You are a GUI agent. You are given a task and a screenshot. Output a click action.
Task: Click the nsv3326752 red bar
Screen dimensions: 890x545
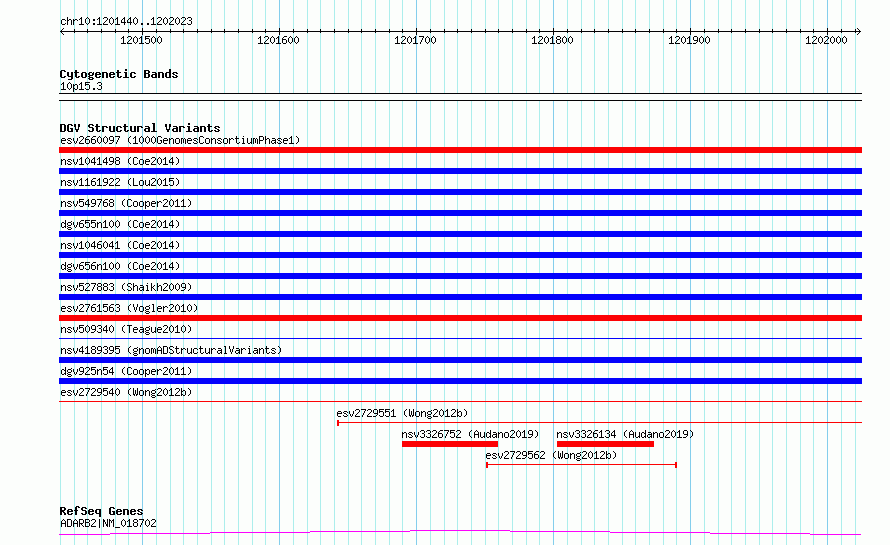pos(450,444)
